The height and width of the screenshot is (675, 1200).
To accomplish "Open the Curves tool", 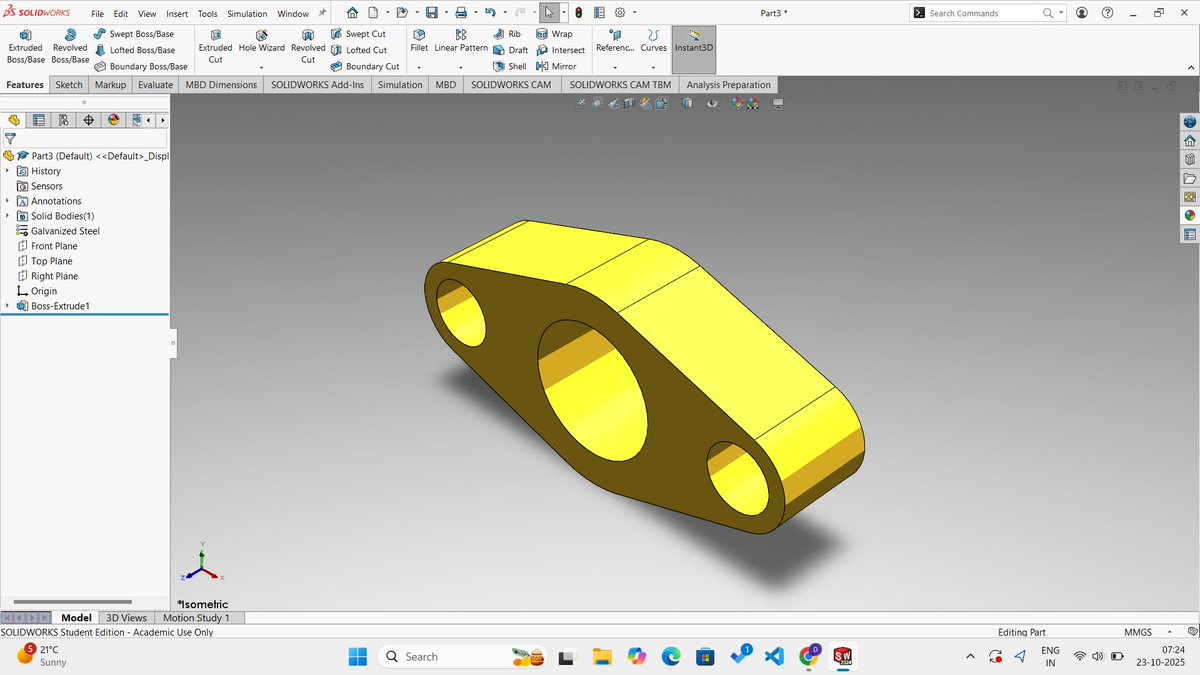I will [x=653, y=40].
